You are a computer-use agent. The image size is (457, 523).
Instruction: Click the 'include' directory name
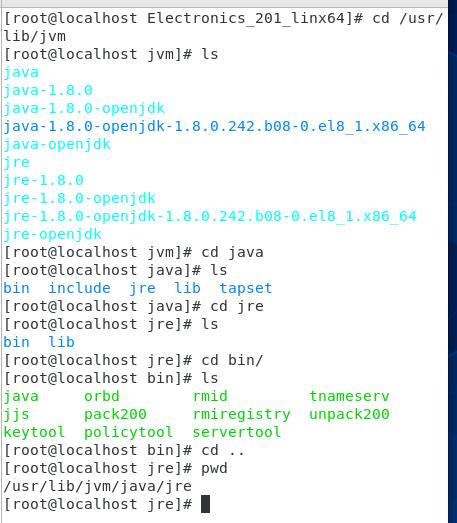coord(79,288)
